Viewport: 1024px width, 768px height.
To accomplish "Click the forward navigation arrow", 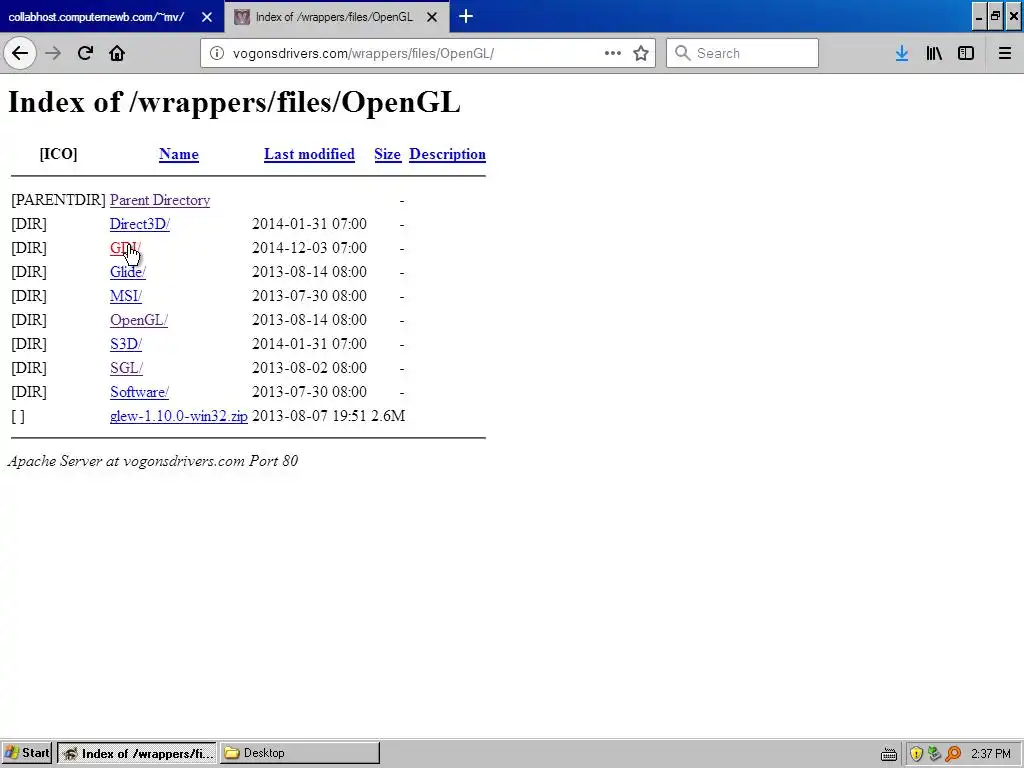I will point(53,53).
